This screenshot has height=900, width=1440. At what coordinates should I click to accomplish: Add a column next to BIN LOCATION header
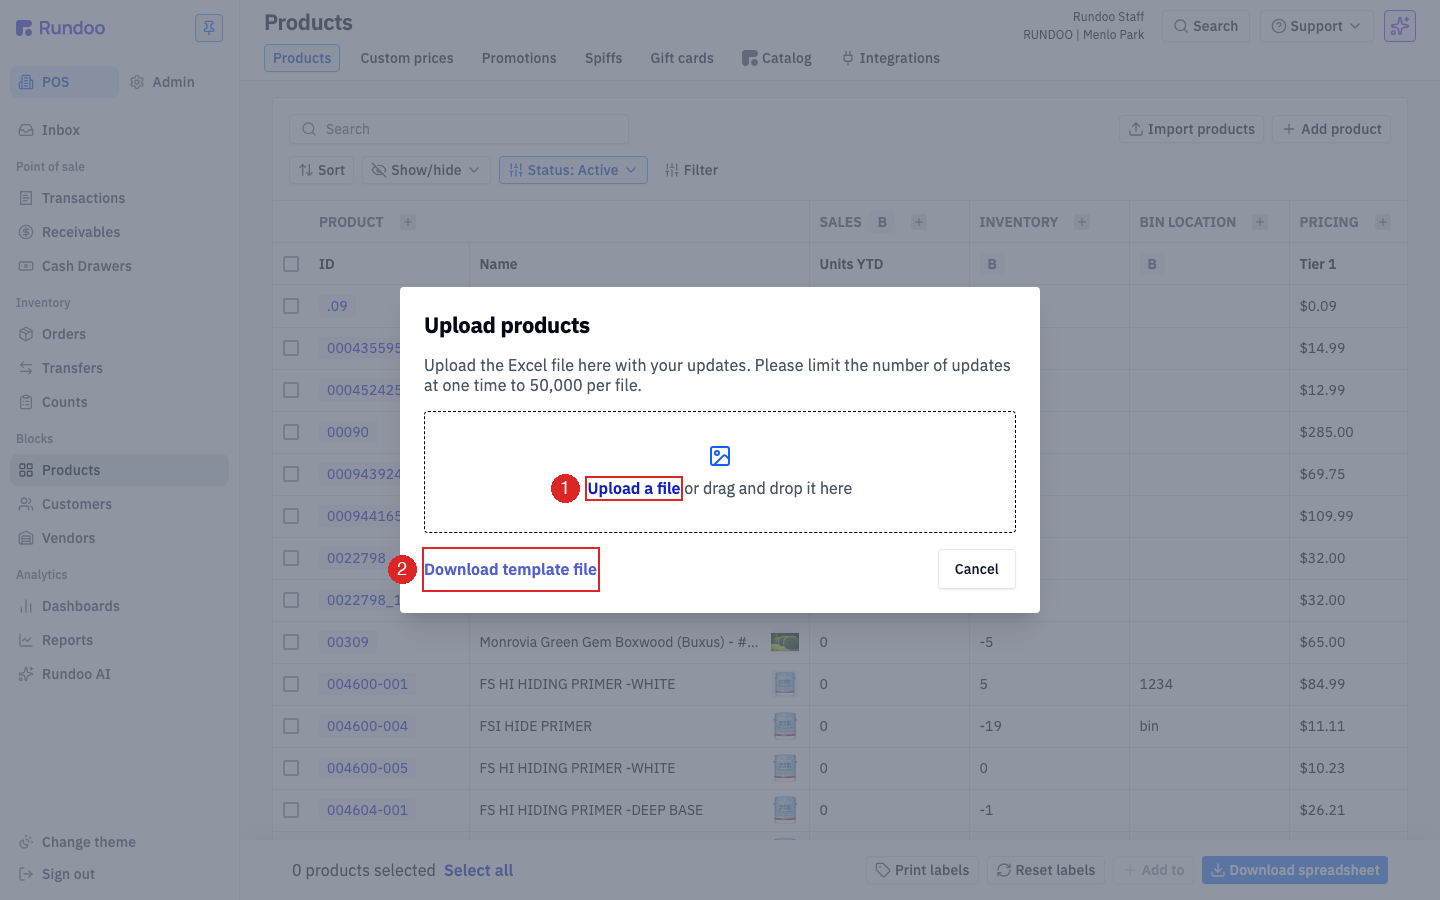(x=1260, y=222)
